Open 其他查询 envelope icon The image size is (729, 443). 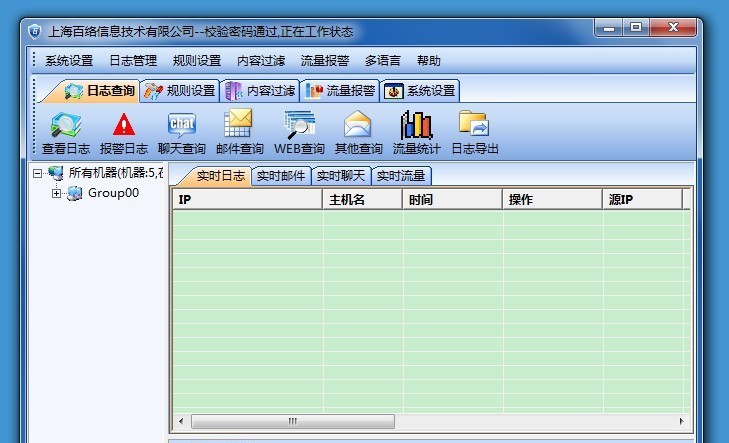tap(358, 125)
